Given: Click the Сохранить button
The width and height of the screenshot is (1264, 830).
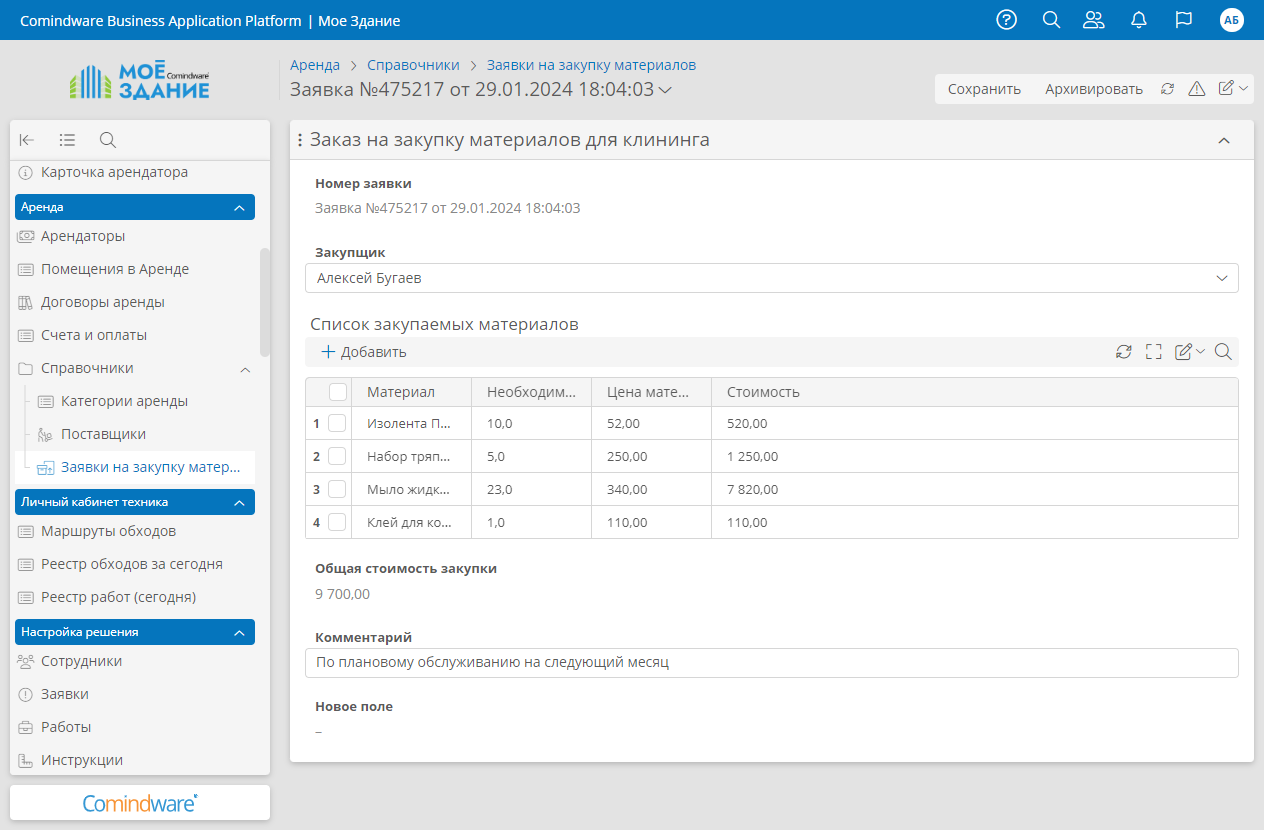Looking at the screenshot, I should [x=984, y=89].
